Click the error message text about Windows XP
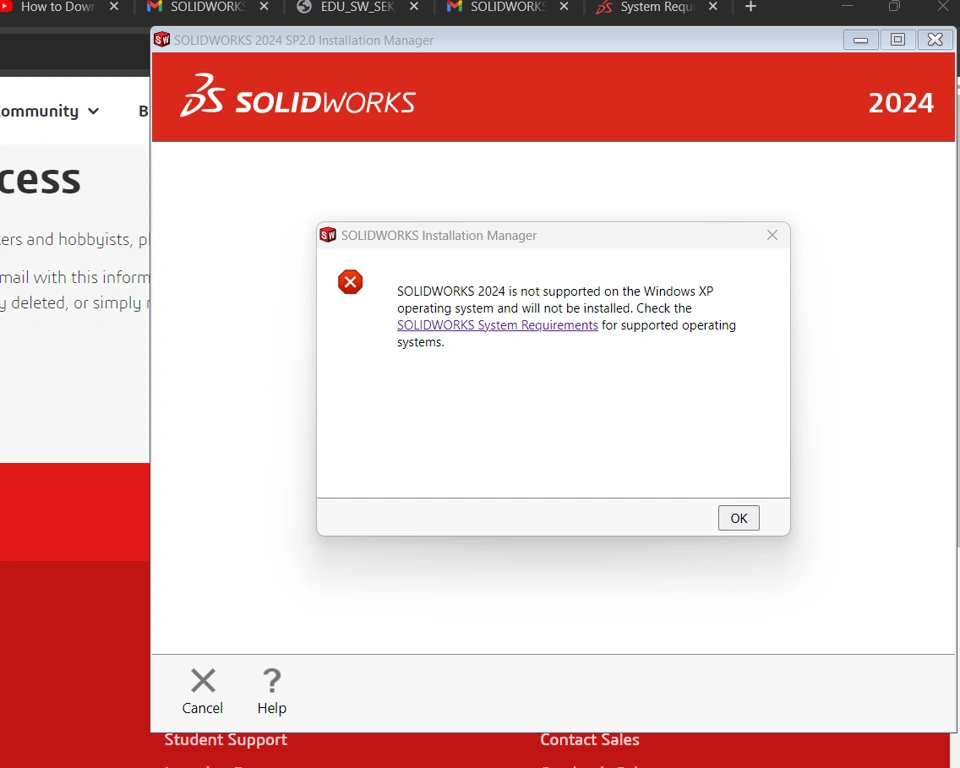960x768 pixels. (x=566, y=317)
